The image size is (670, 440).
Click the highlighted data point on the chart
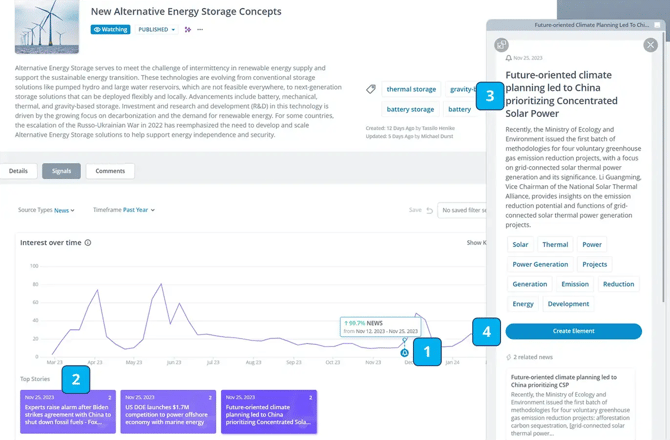tap(404, 352)
